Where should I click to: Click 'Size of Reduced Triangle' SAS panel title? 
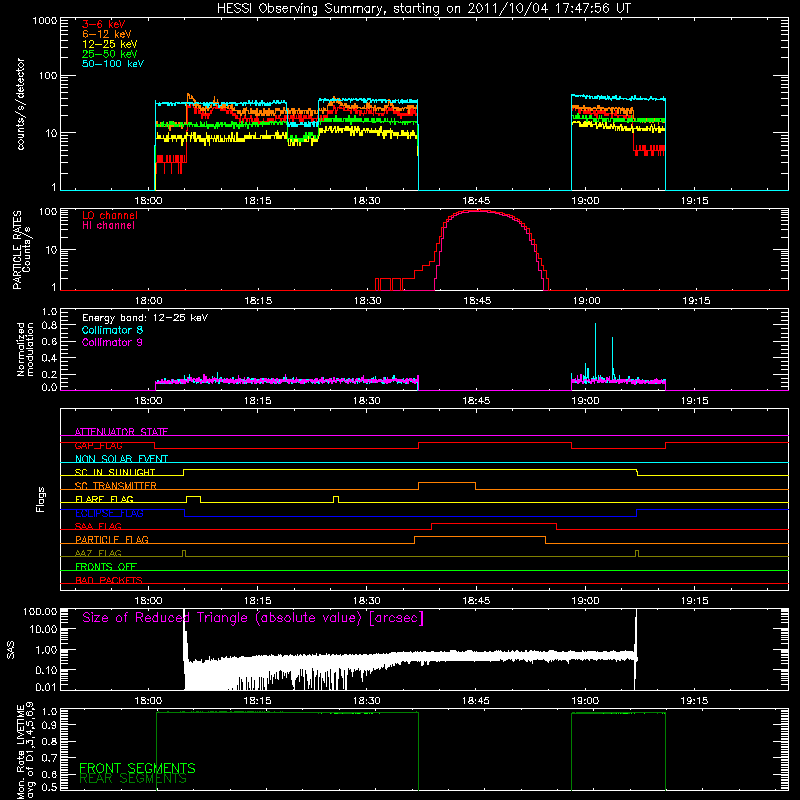(253, 618)
